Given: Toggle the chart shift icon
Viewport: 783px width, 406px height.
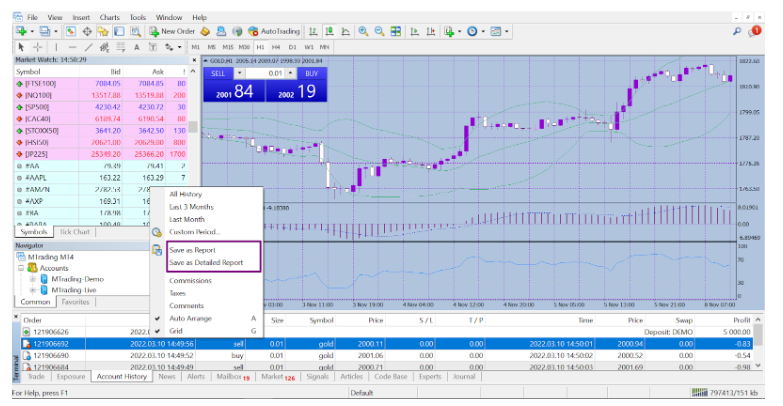Looking at the screenshot, I should click(x=430, y=31).
